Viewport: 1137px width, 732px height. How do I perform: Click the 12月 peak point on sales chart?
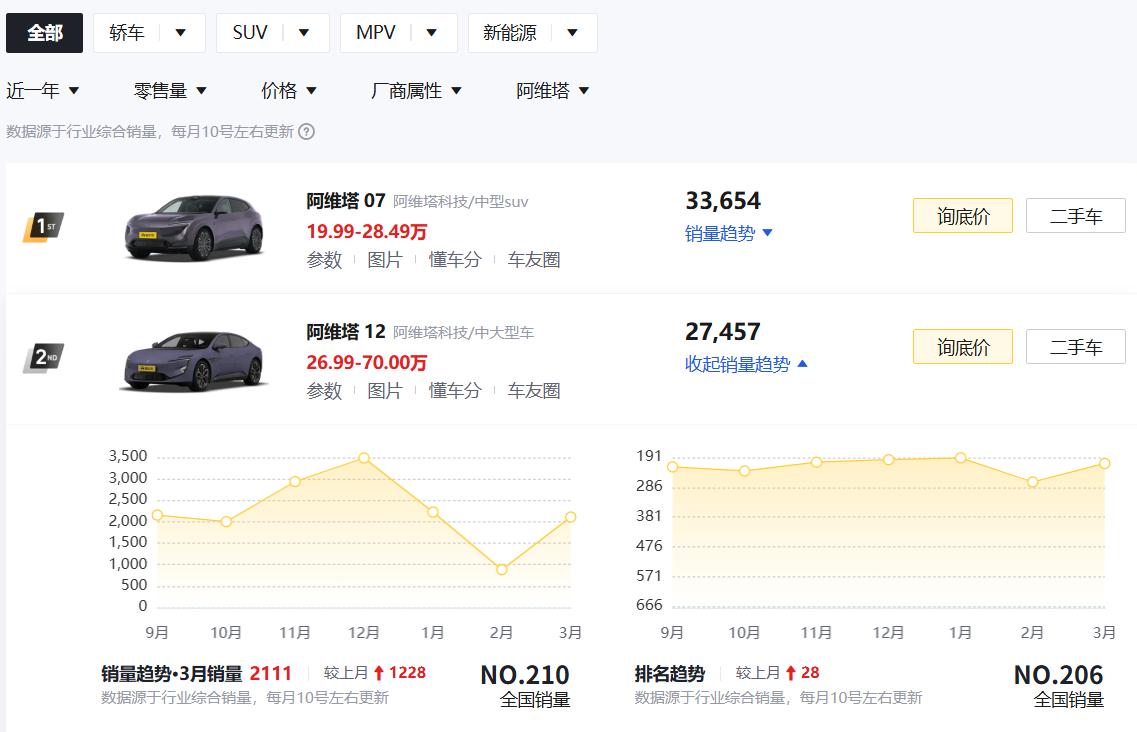click(364, 458)
